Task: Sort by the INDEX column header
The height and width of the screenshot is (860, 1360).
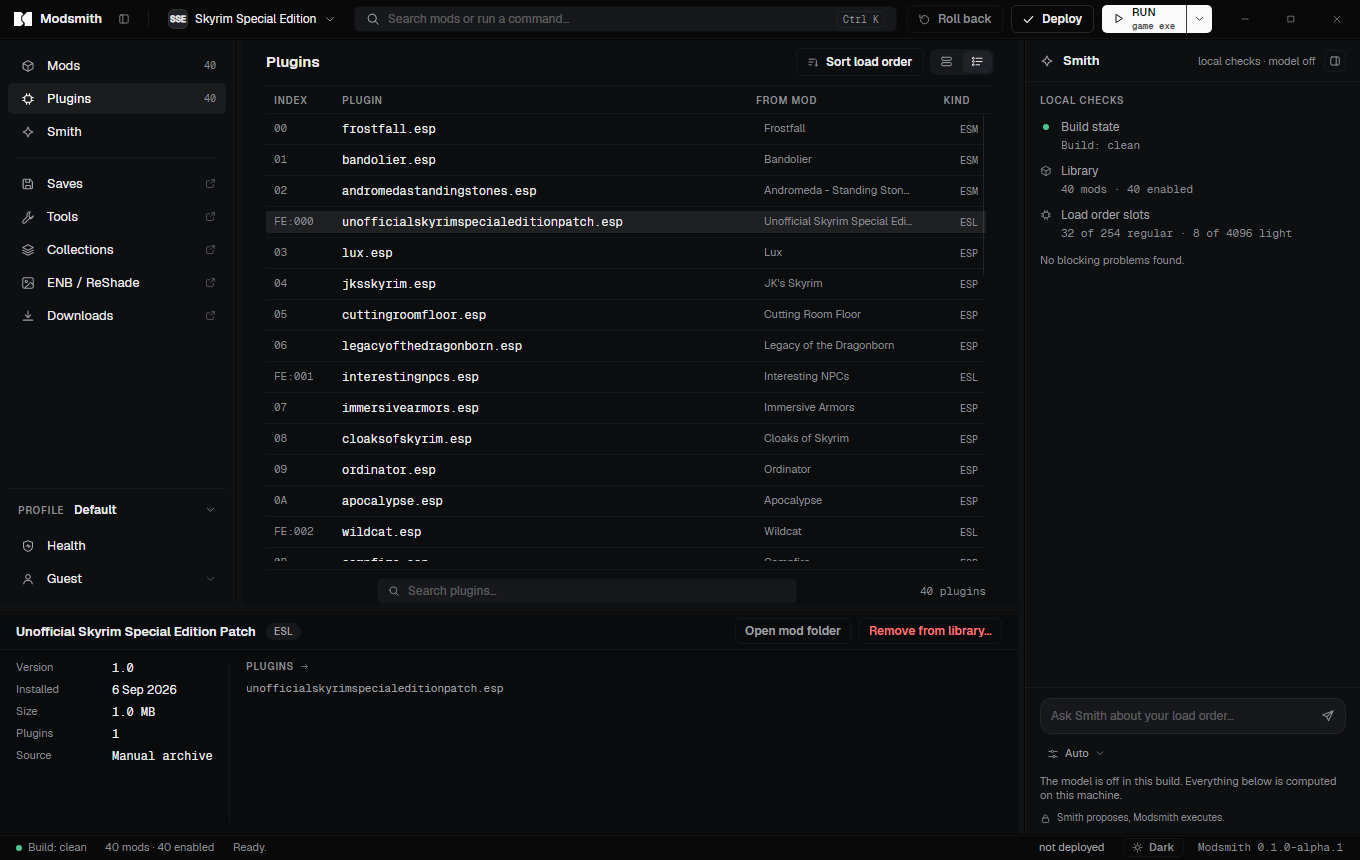Action: tap(290, 100)
